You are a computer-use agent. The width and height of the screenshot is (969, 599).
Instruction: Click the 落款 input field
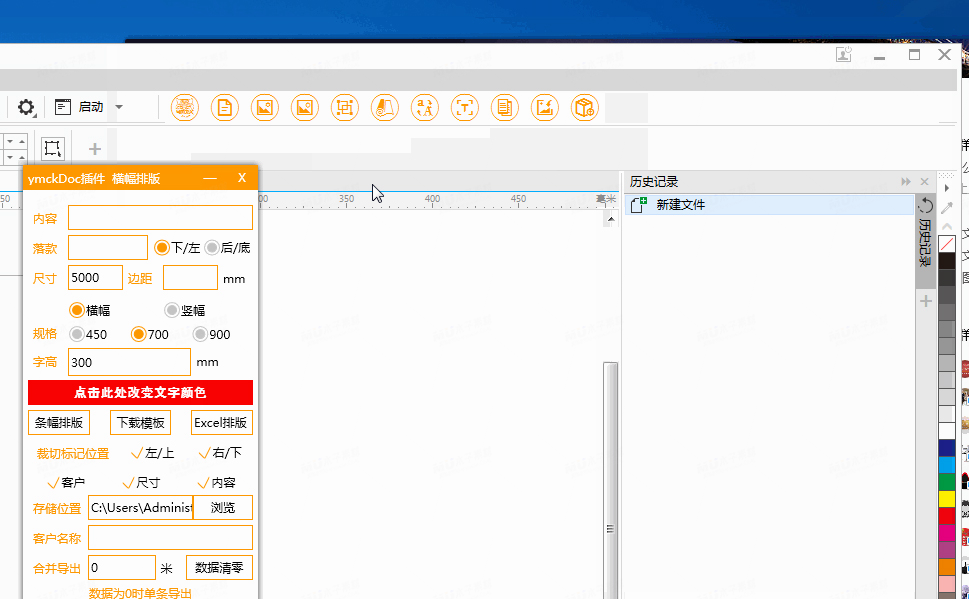pyautogui.click(x=108, y=247)
